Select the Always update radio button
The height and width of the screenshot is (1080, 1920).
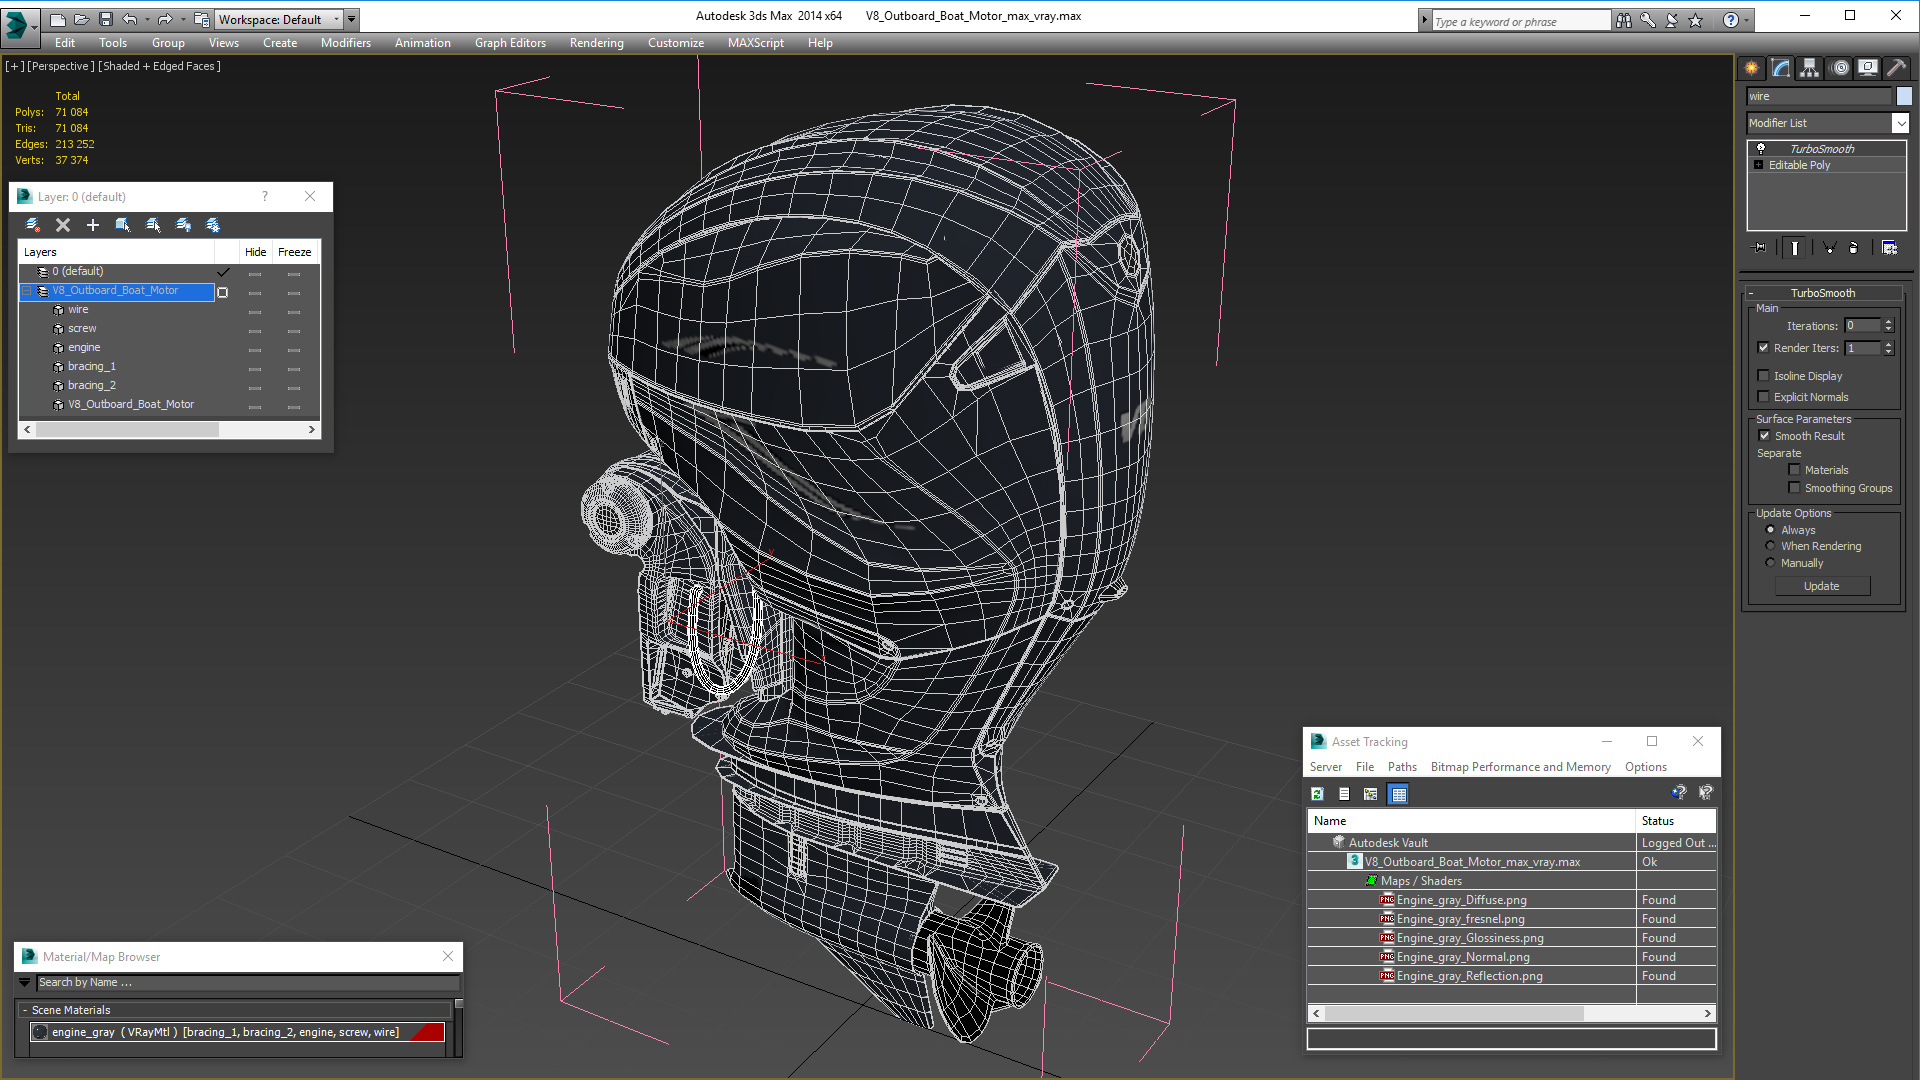point(1771,530)
